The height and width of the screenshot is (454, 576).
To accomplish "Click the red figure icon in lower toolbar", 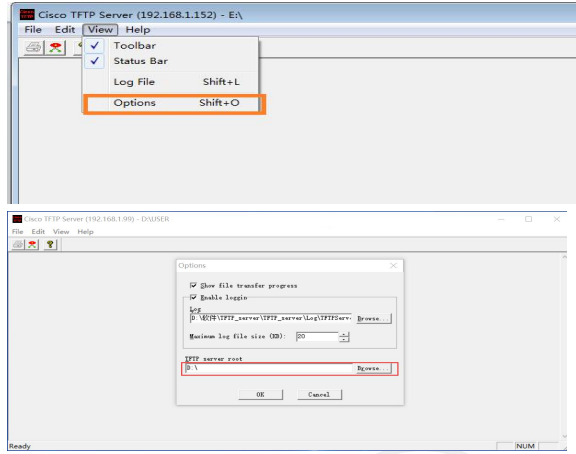I will [x=32, y=244].
